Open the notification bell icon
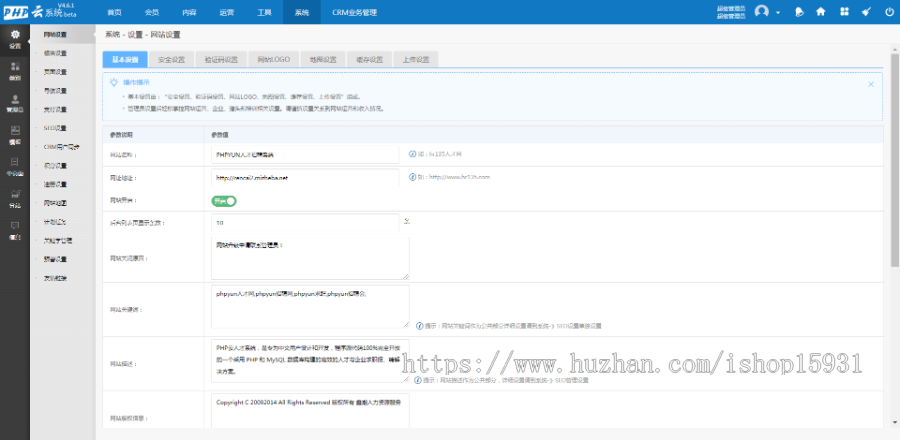The image size is (900, 440). [799, 12]
